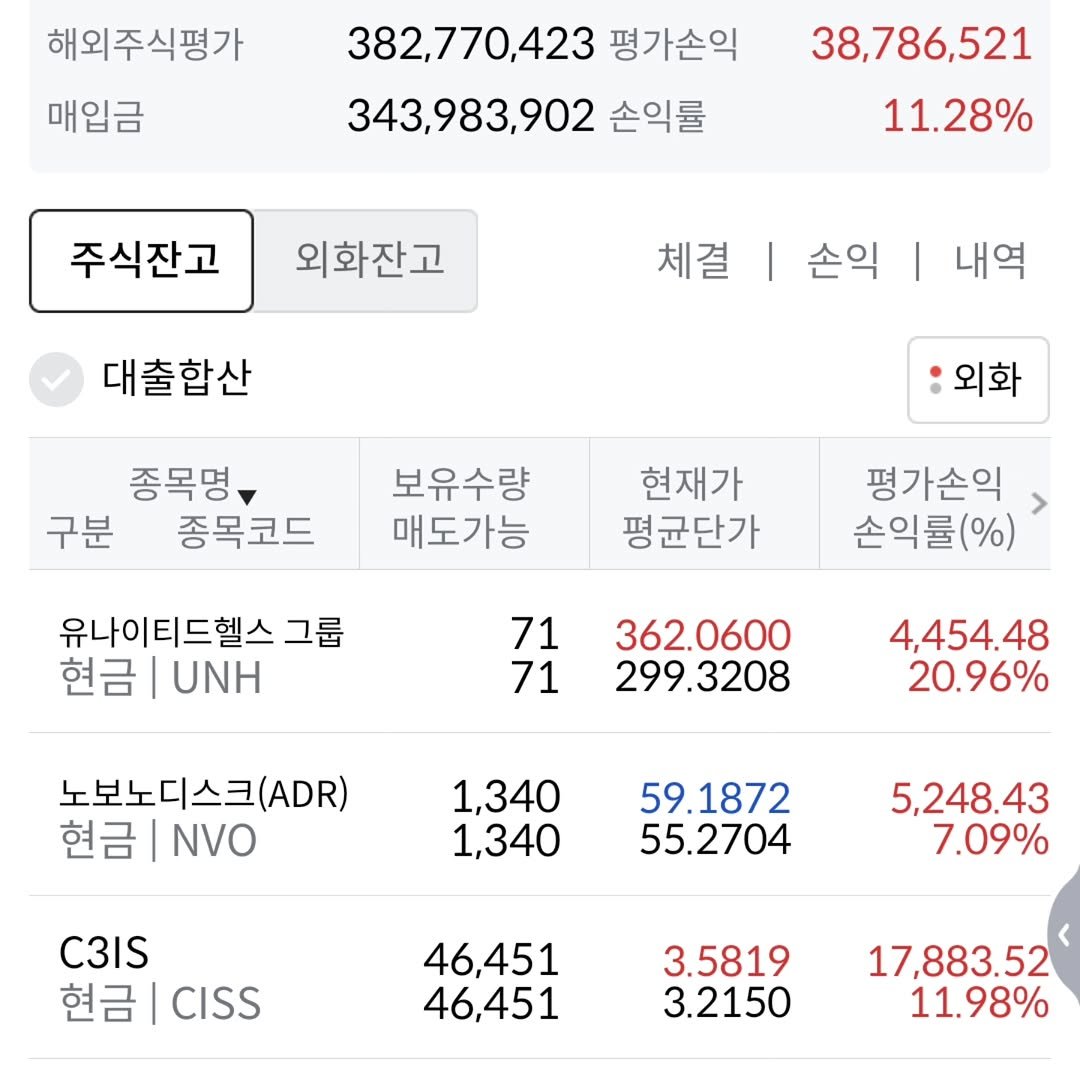
Task: Toggle the 대출합산 checkmark circle
Action: [56, 380]
